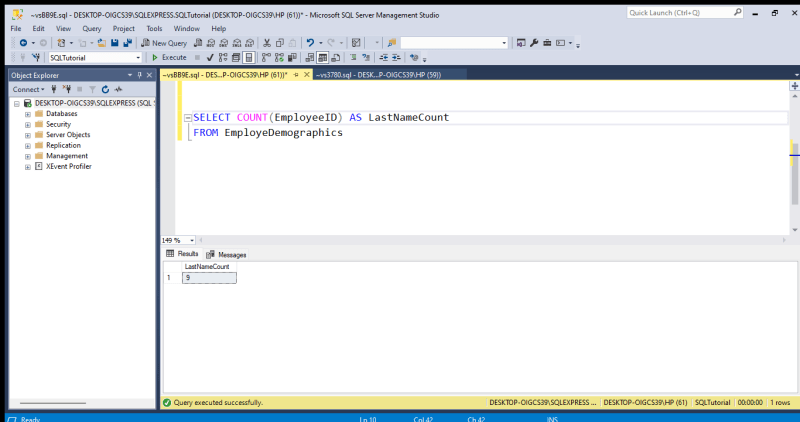Open the Query menu
This screenshot has width=800, height=422.
point(92,29)
